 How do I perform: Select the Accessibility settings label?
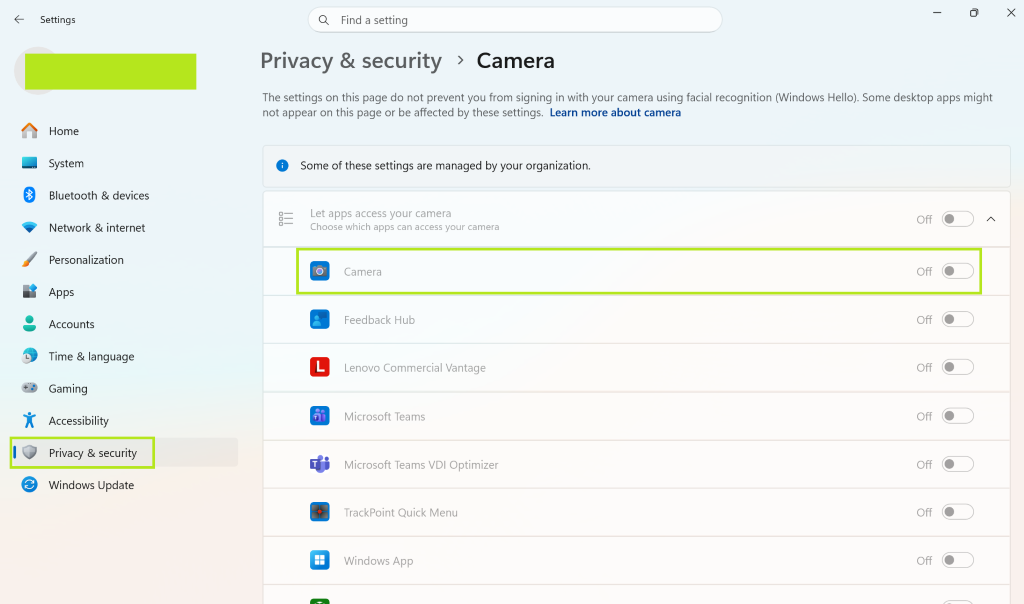[x=78, y=421]
